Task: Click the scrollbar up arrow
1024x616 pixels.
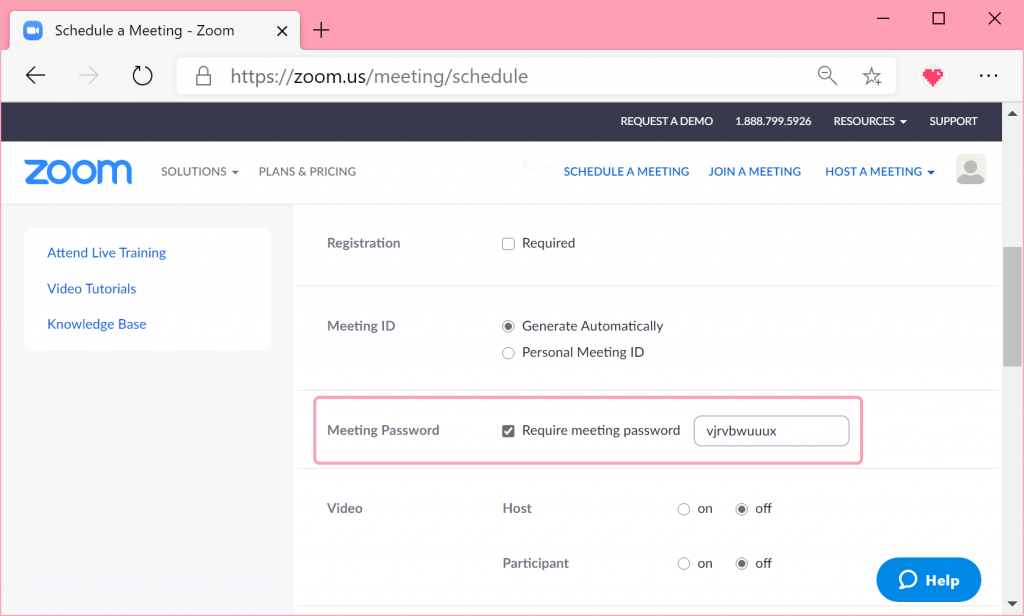Action: tap(1012, 113)
